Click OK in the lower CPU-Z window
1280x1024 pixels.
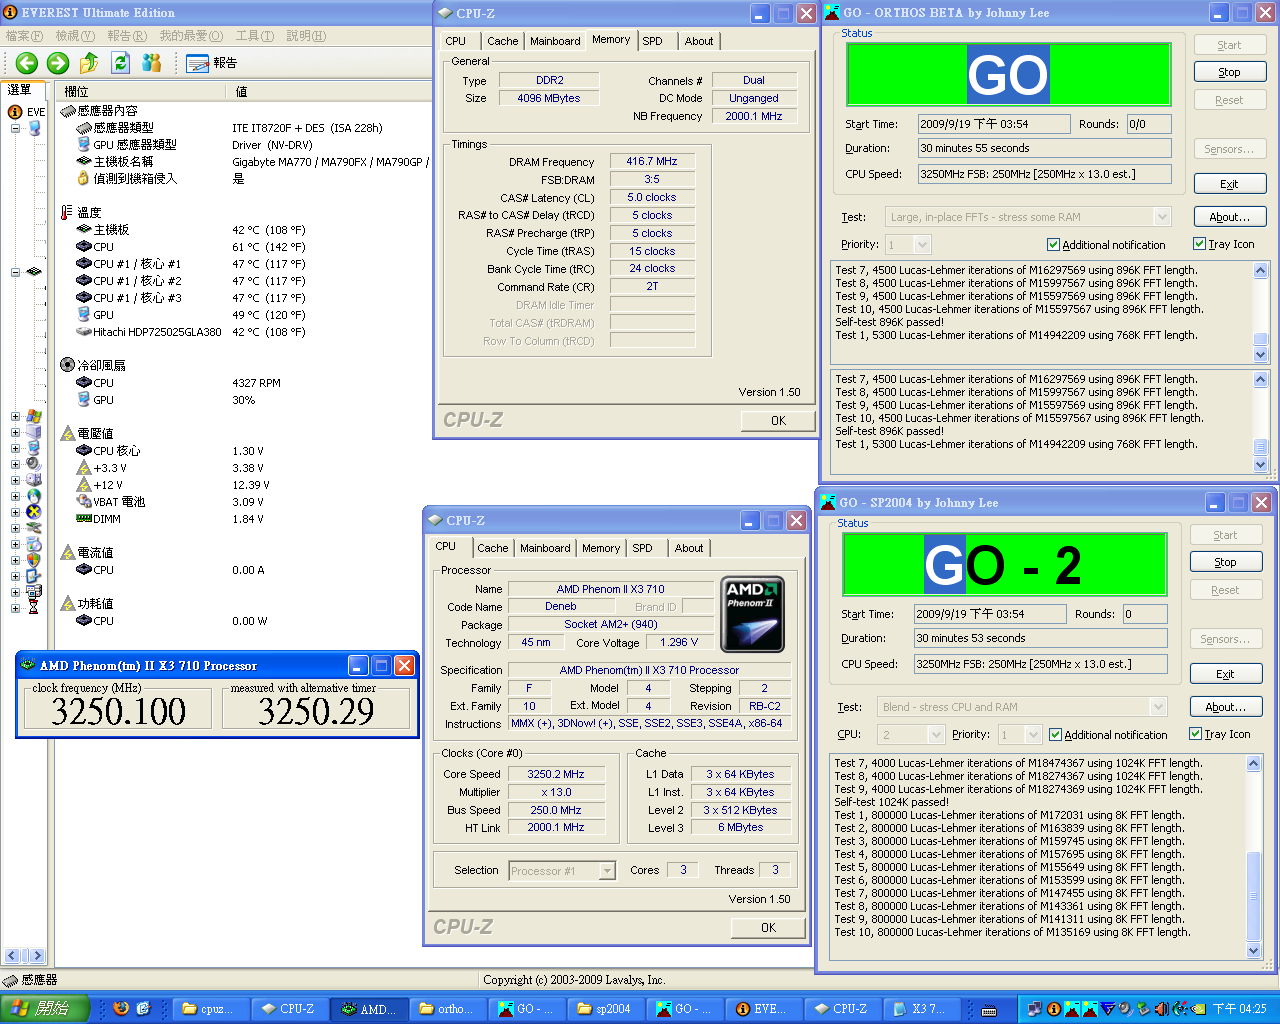768,928
